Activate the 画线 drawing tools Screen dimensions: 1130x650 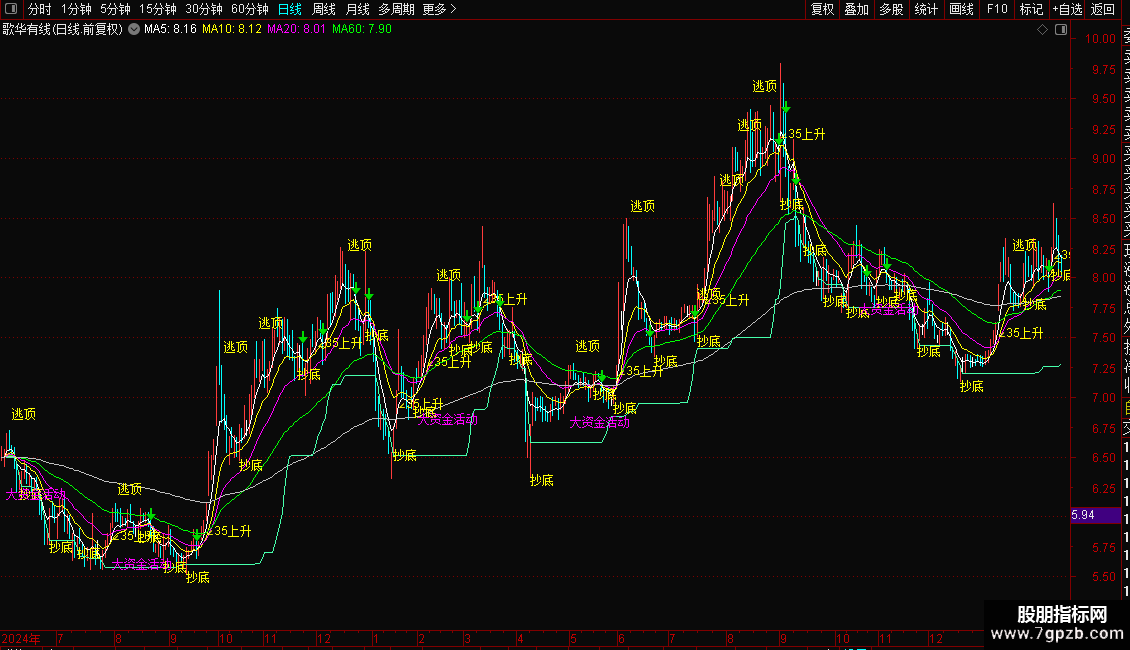[961, 9]
